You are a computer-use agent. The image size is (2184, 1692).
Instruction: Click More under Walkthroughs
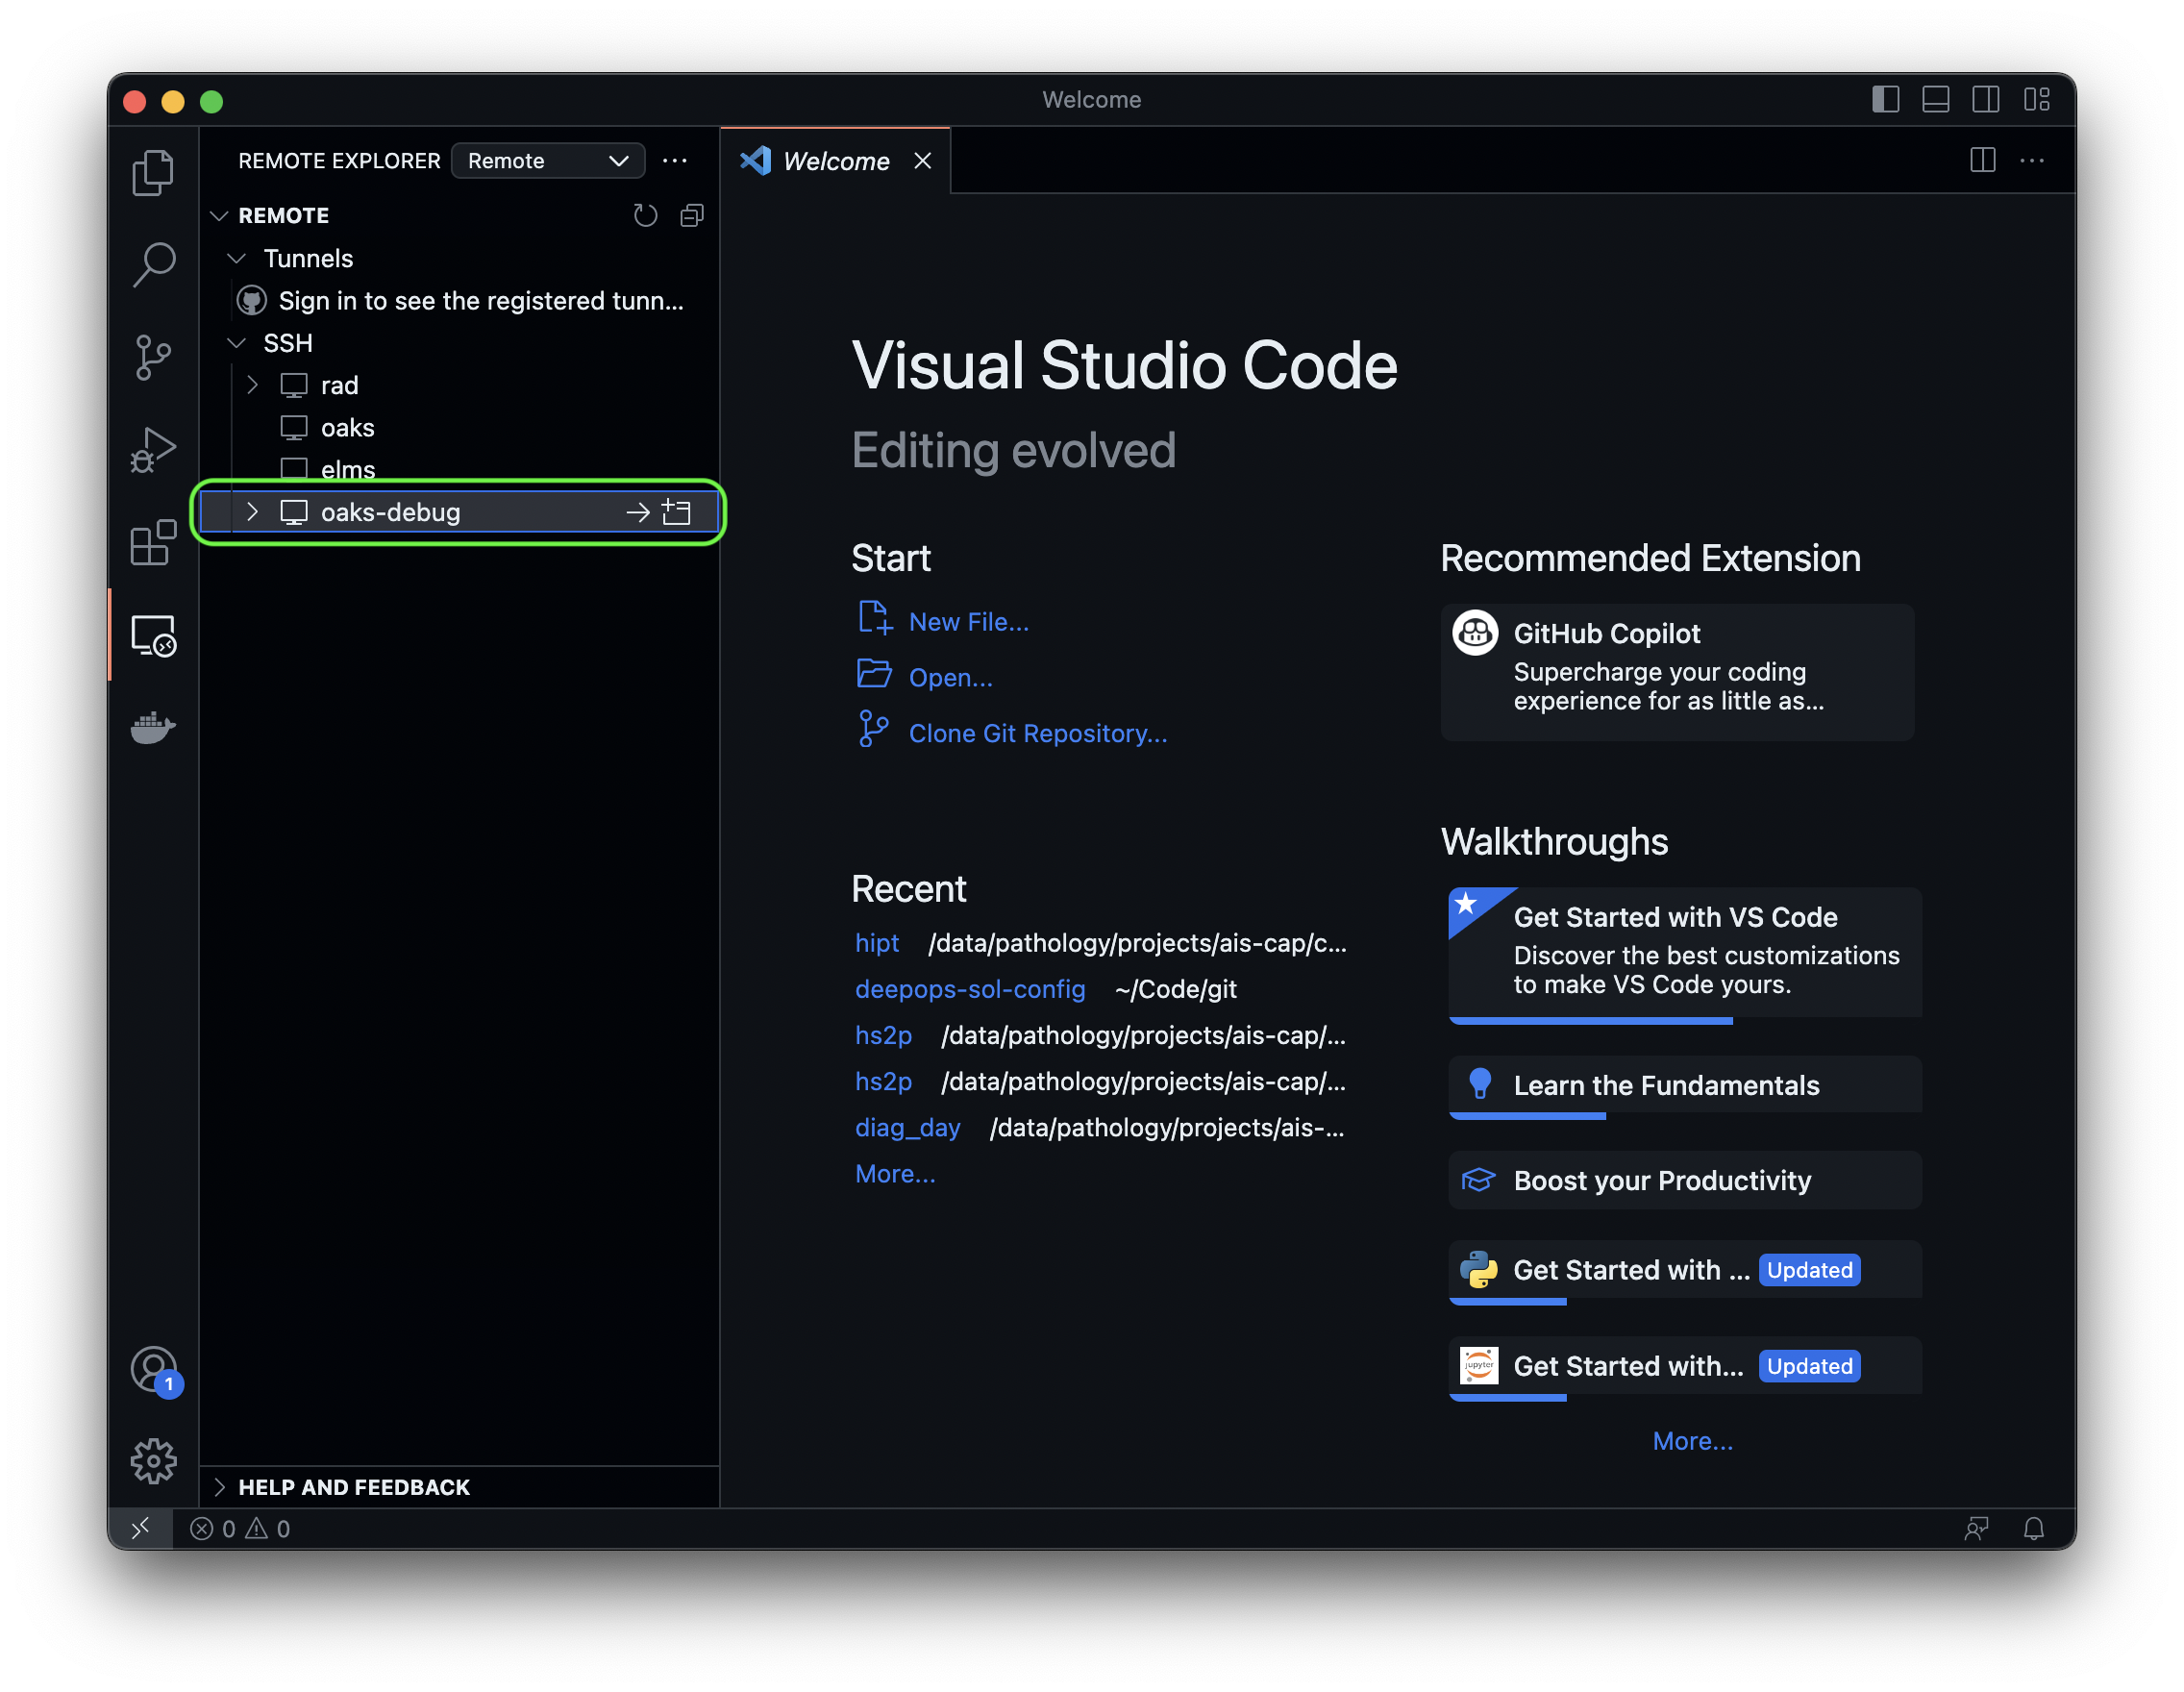(x=1692, y=1440)
